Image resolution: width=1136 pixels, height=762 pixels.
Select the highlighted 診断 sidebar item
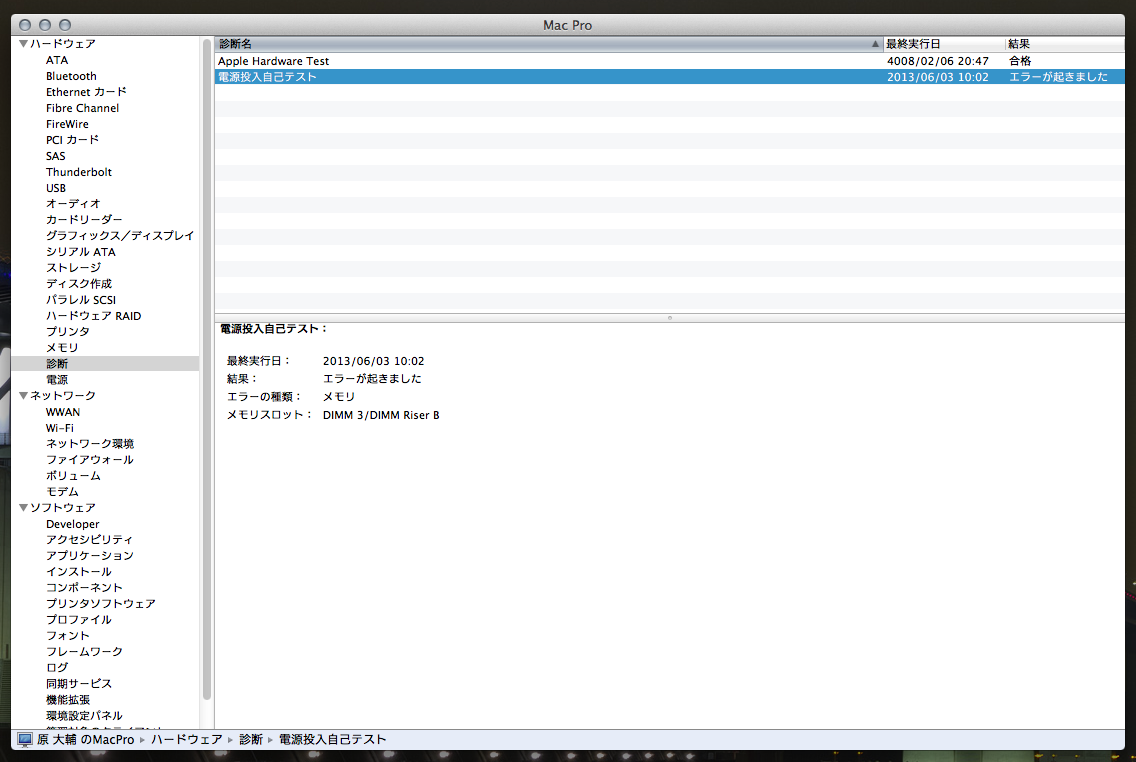[x=105, y=364]
